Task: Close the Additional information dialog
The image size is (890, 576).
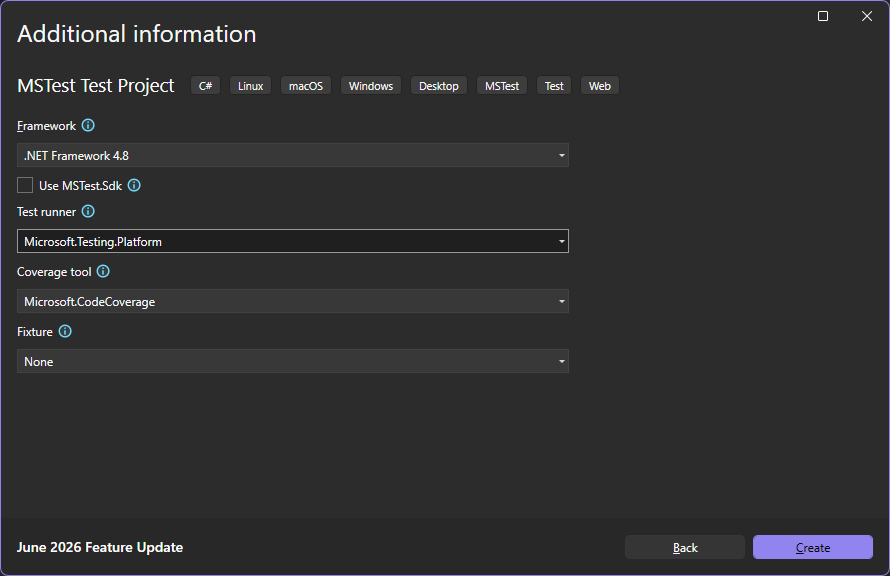Action: coord(867,16)
